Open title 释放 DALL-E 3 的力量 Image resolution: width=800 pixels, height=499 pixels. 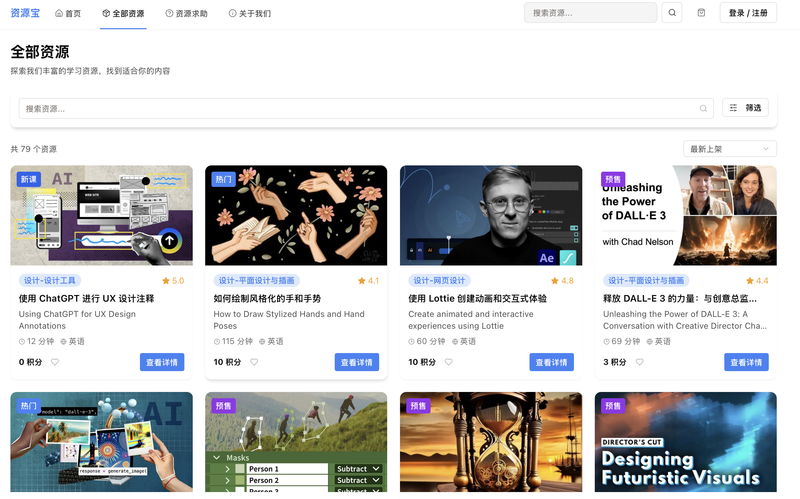click(680, 298)
